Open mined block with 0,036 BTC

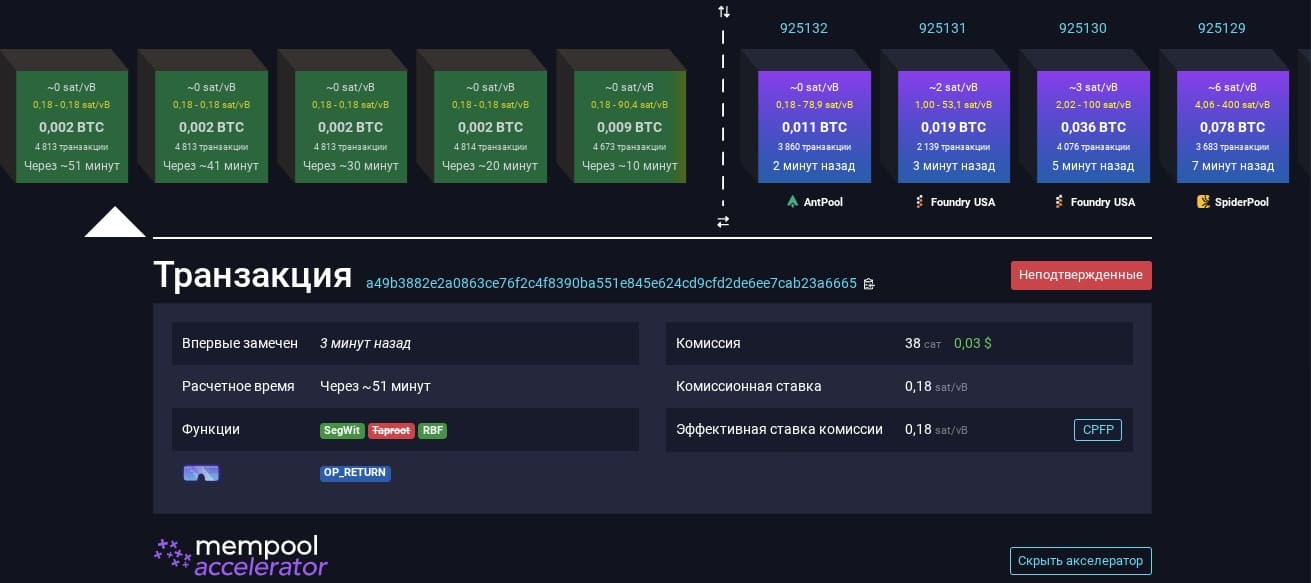pyautogui.click(x=1093, y=127)
